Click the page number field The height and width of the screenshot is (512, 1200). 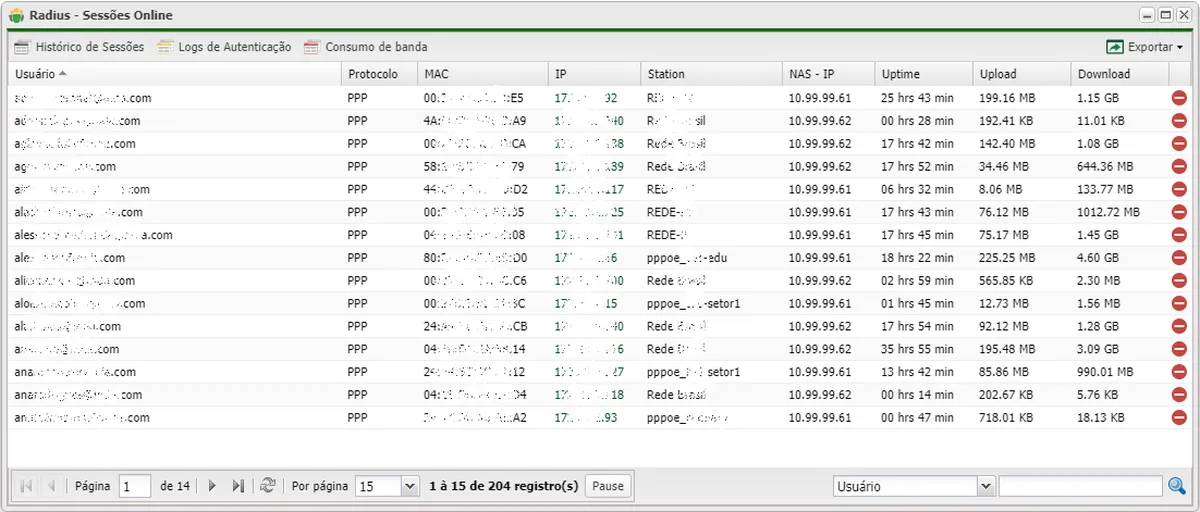(134, 486)
